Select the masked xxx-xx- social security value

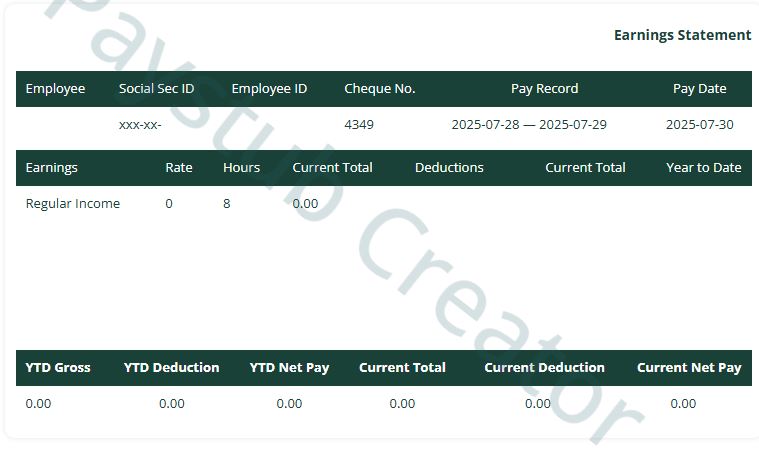tap(140, 125)
